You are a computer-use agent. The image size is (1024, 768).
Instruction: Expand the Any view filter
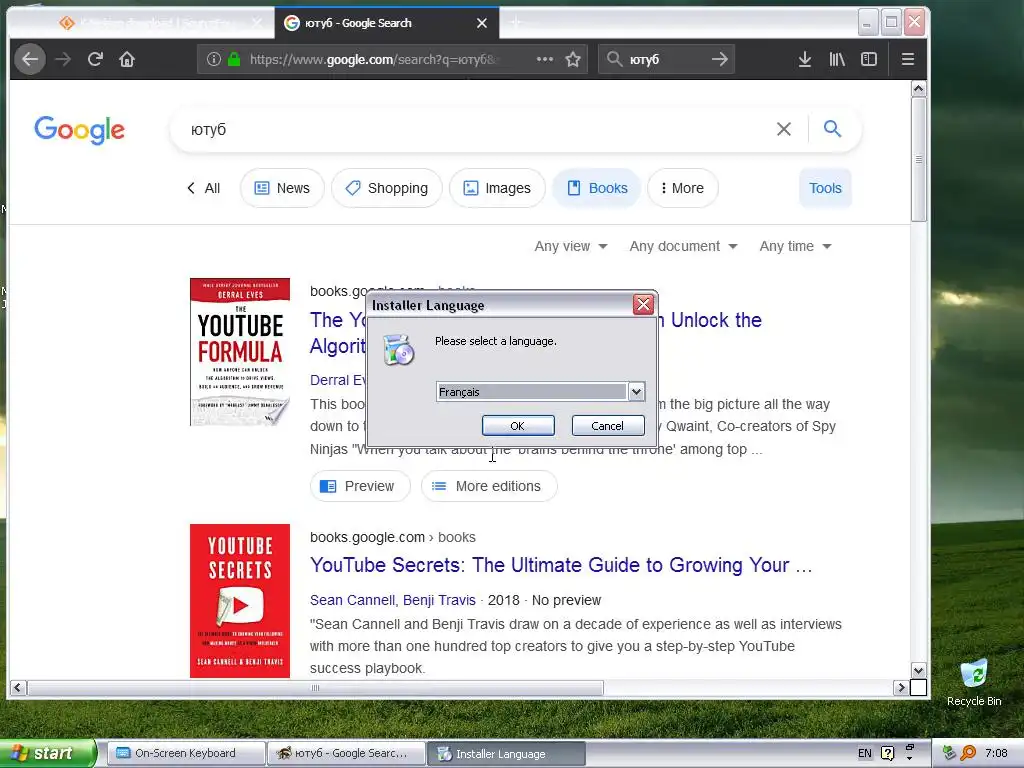571,246
